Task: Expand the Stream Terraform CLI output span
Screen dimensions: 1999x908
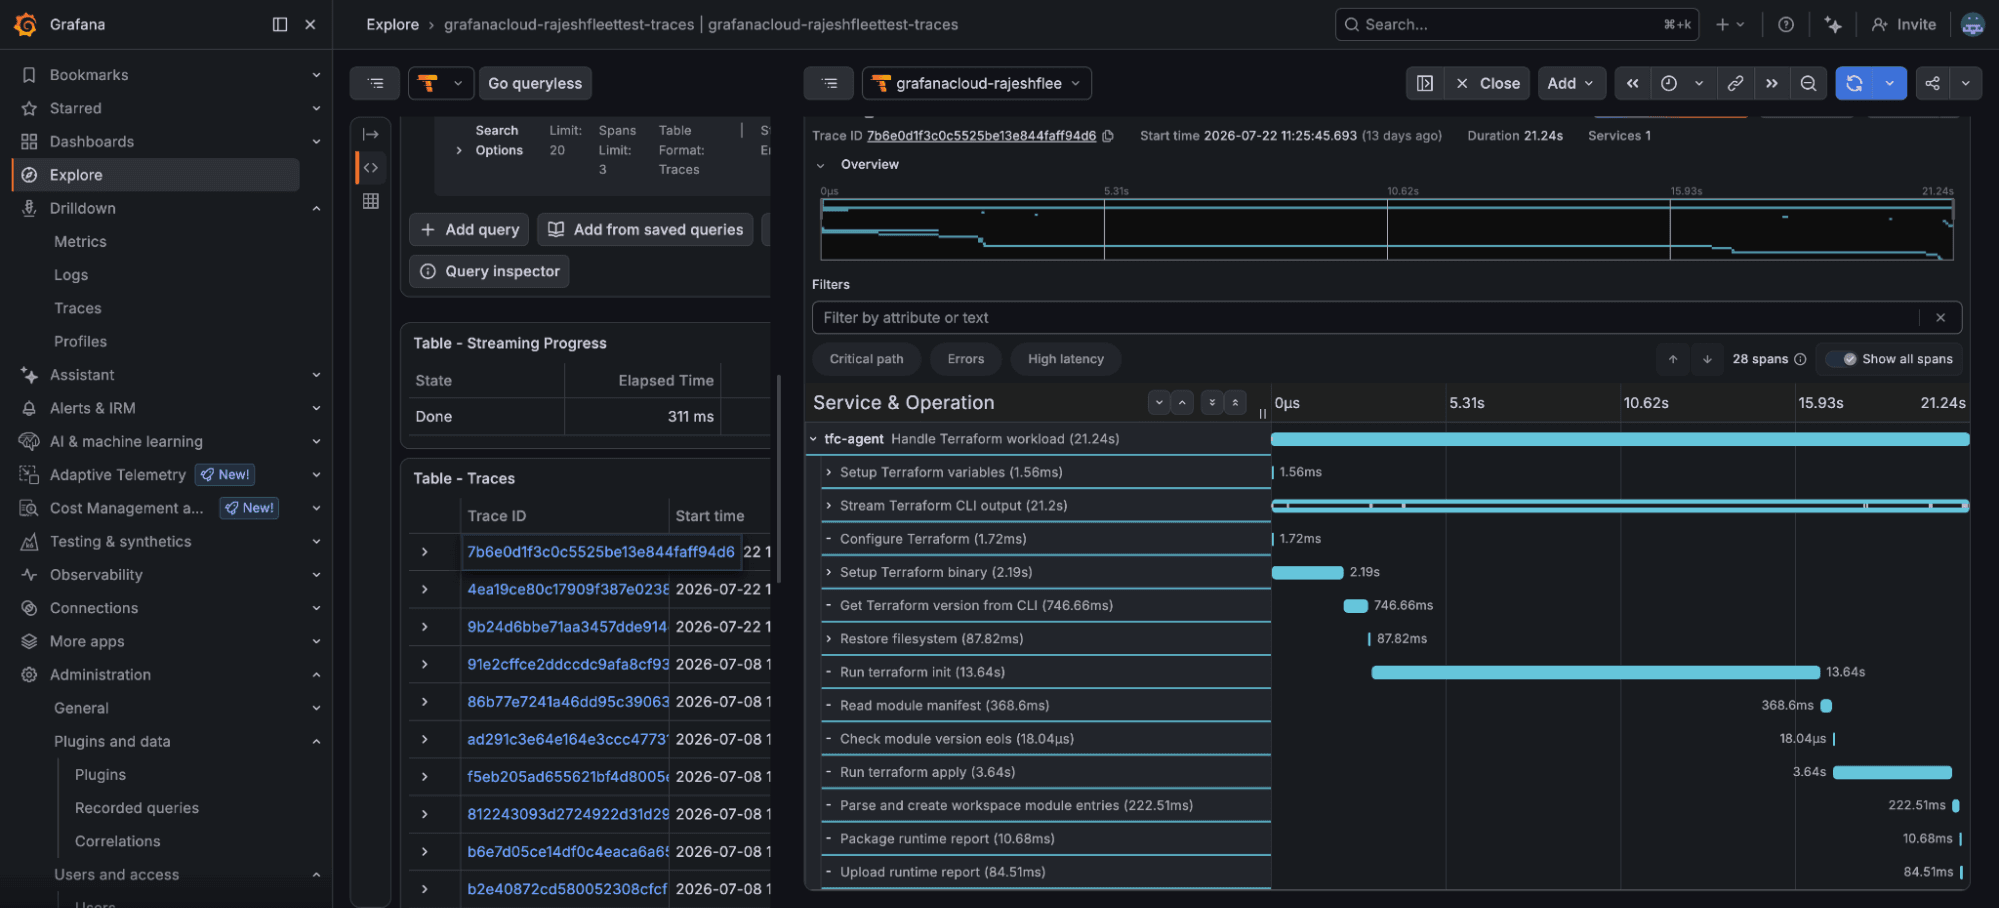Action: [x=829, y=506]
